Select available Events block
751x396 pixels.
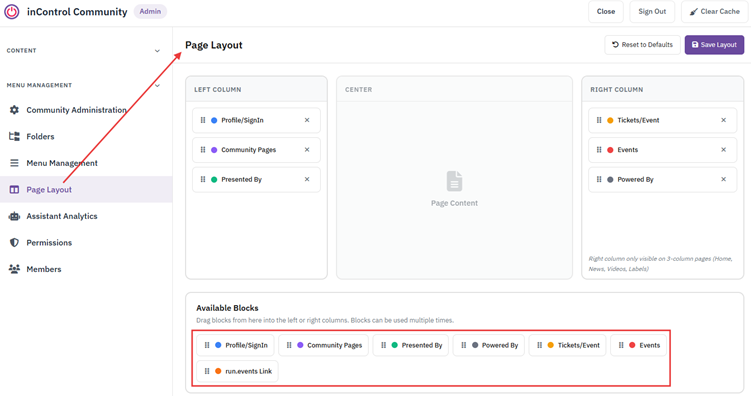point(639,345)
